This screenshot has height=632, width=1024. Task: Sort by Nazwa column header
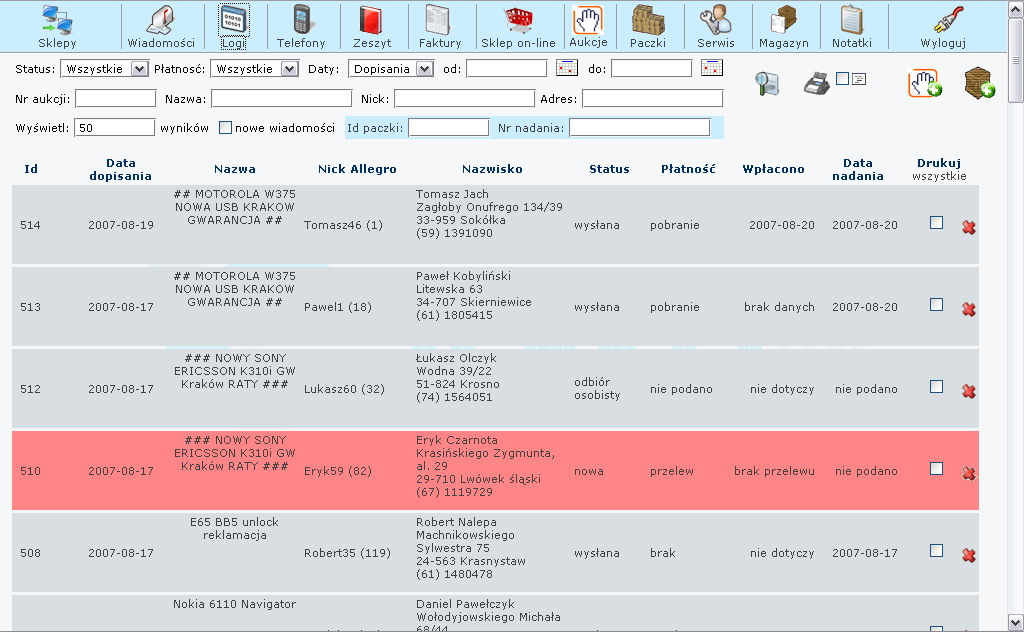pyautogui.click(x=235, y=169)
